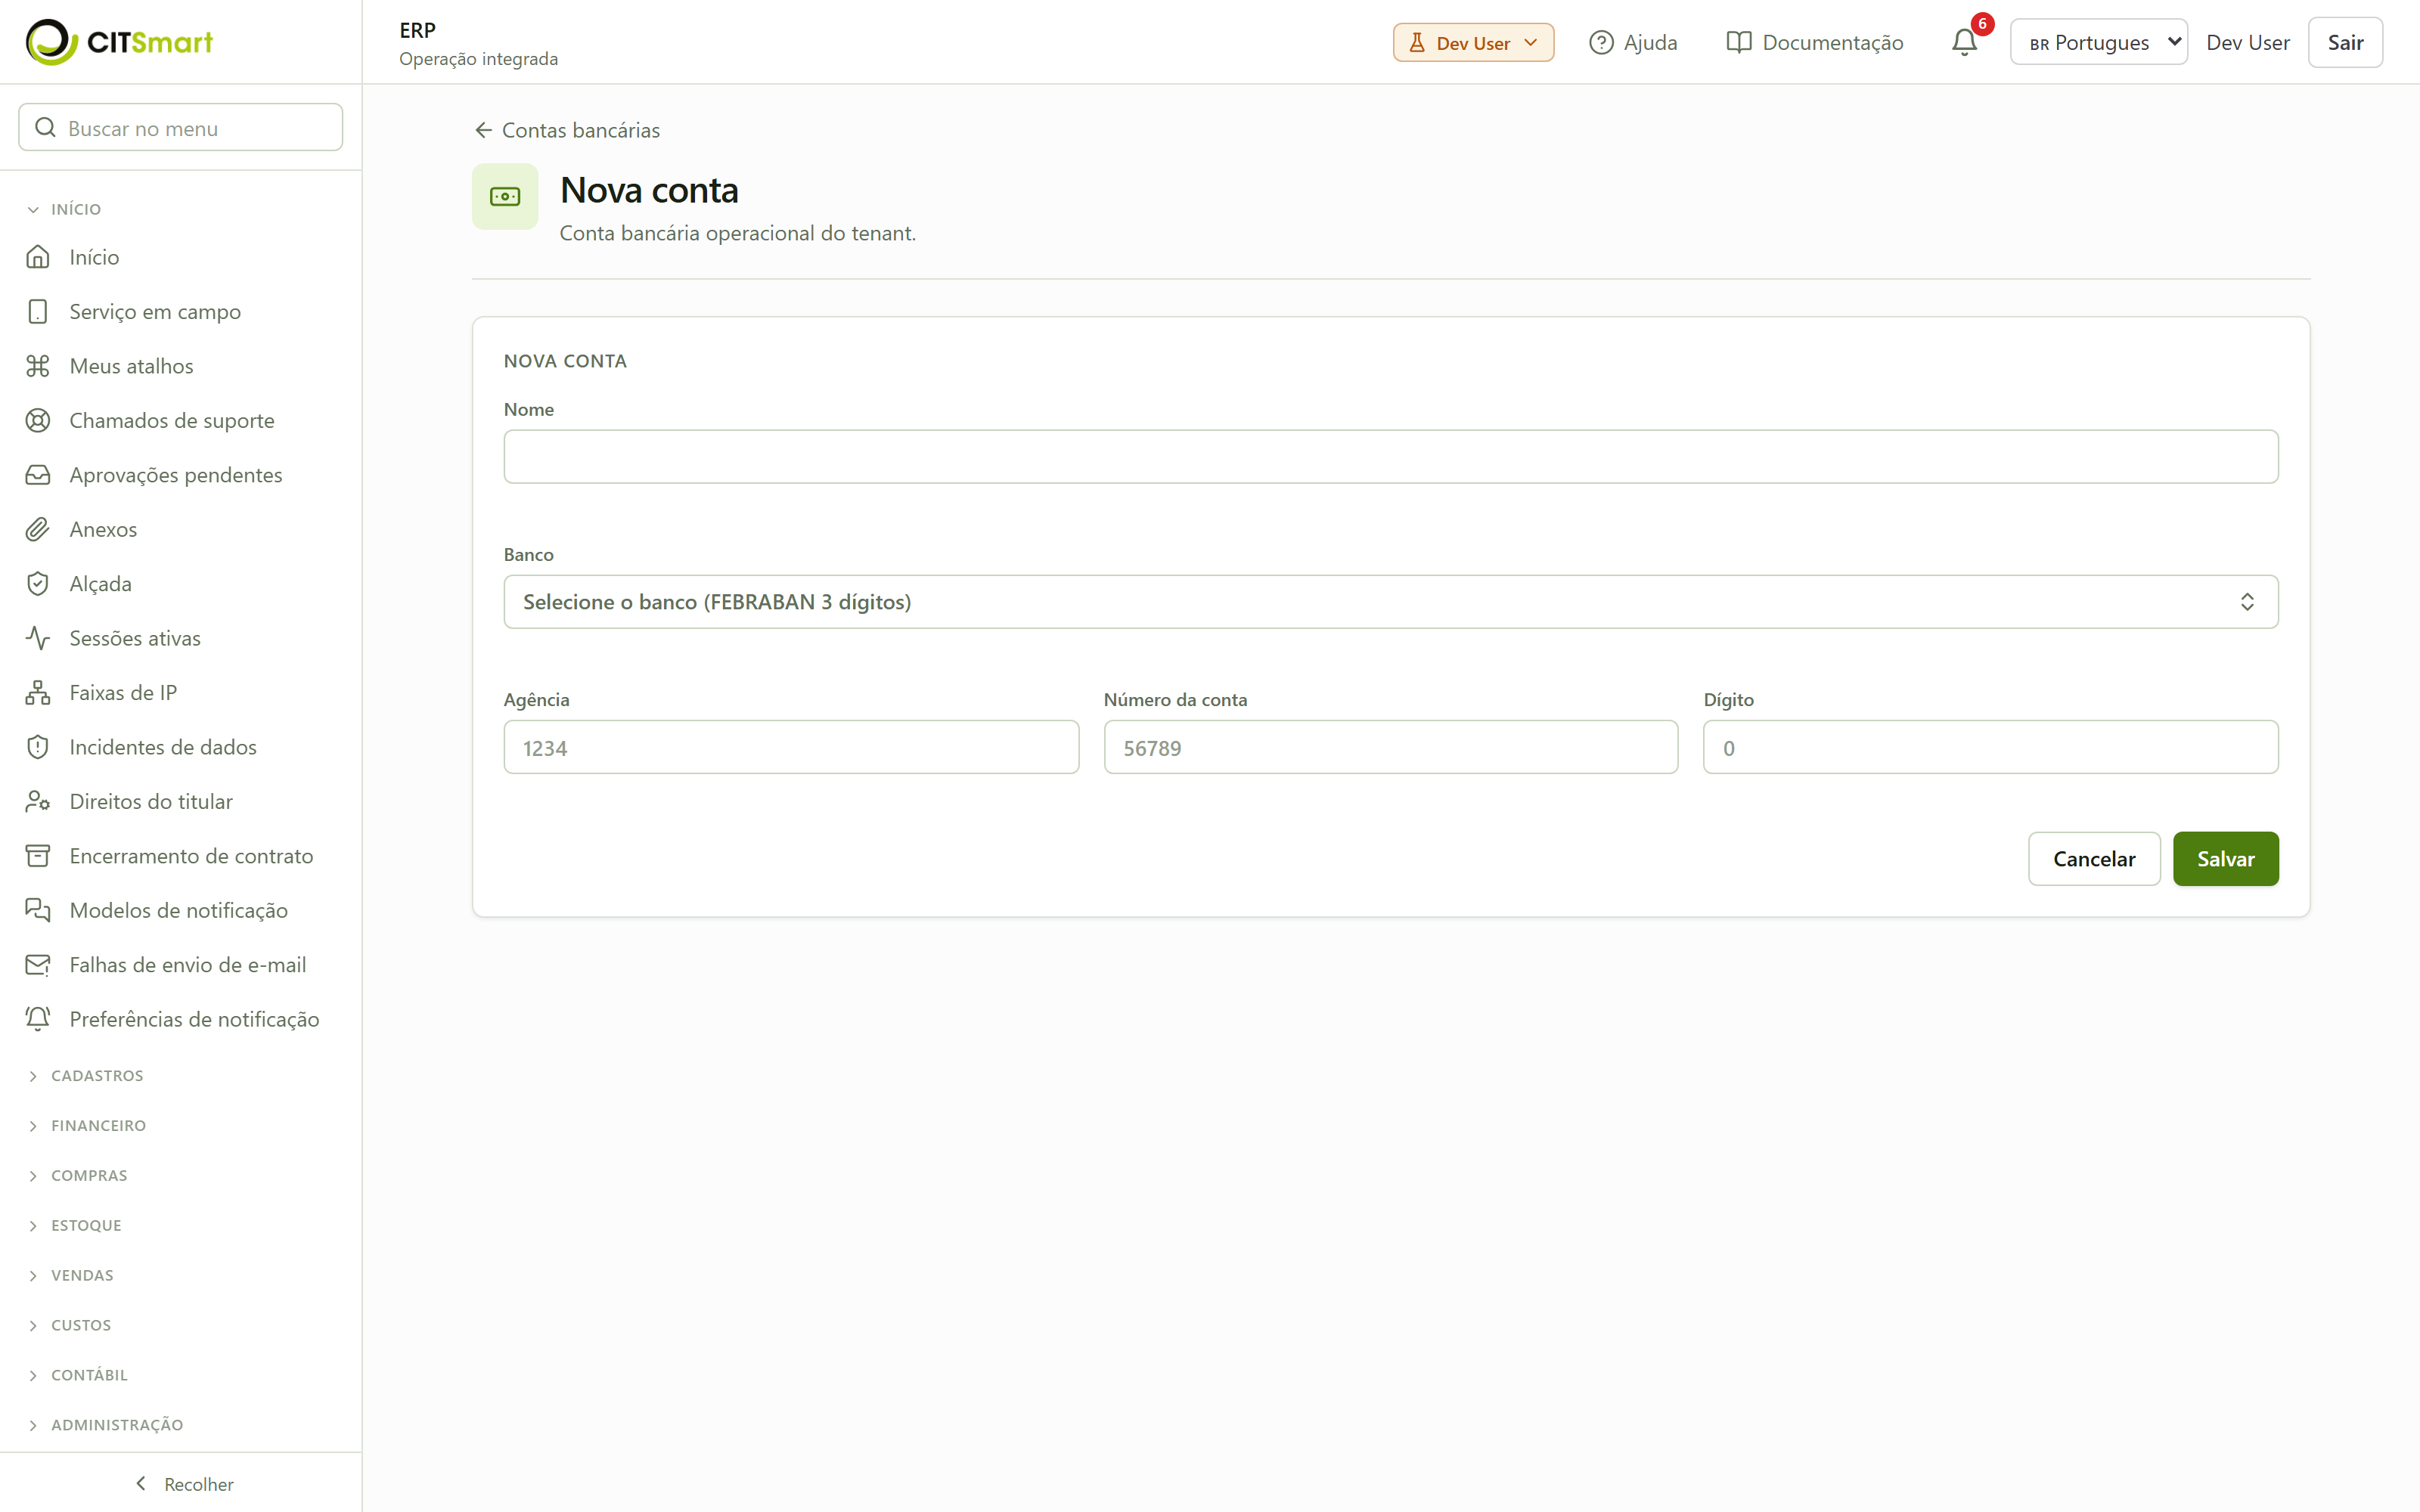Click the Encerramento de contrato archive icon
Image resolution: width=2420 pixels, height=1512 pixels.
pos(38,856)
